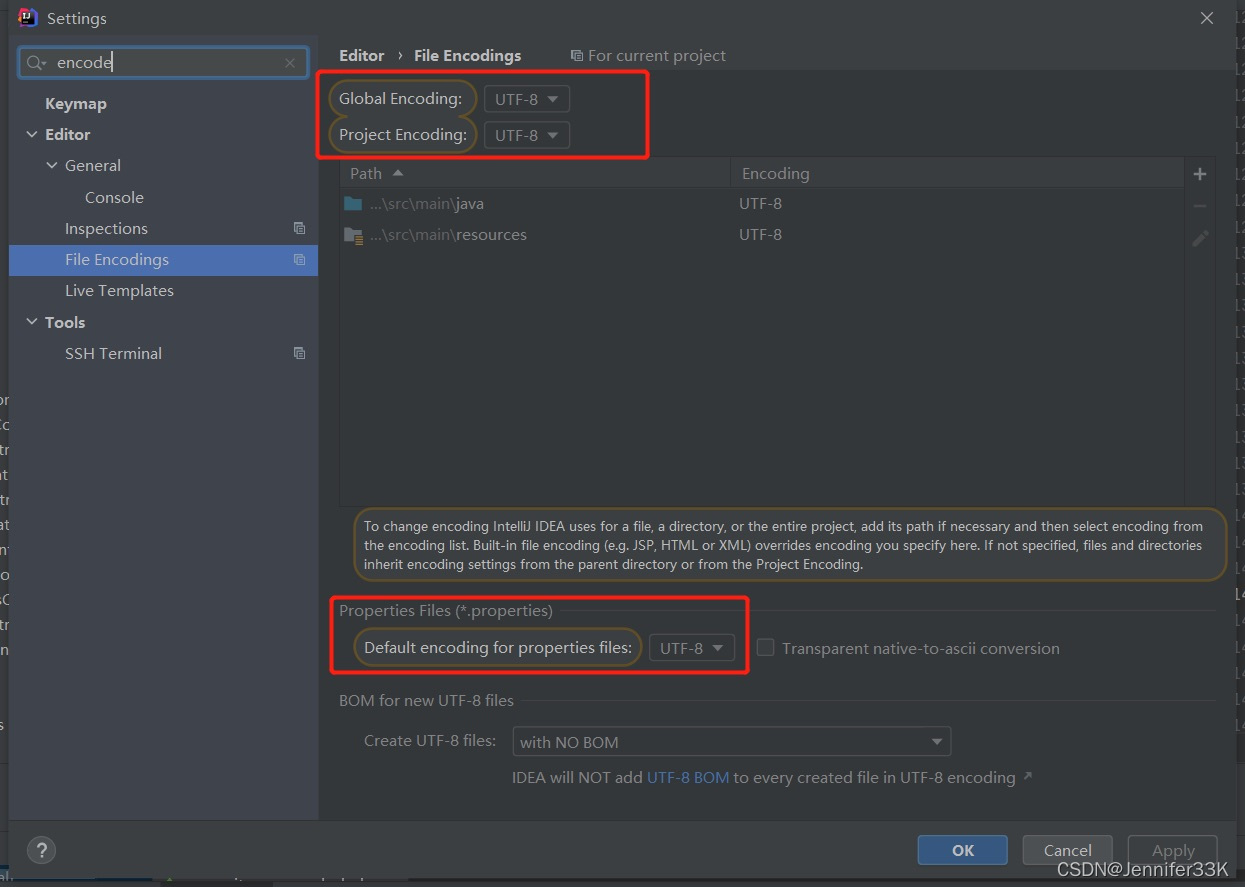The height and width of the screenshot is (887, 1245).
Task: Click the remove path minus icon
Action: tap(1199, 204)
